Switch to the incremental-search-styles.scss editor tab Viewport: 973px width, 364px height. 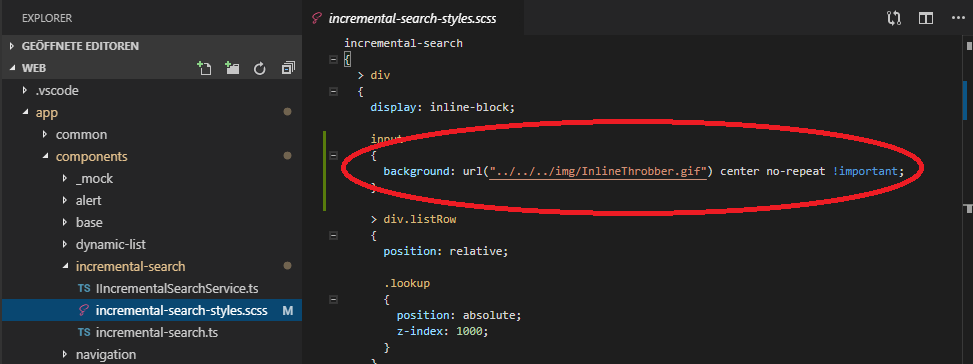[413, 19]
